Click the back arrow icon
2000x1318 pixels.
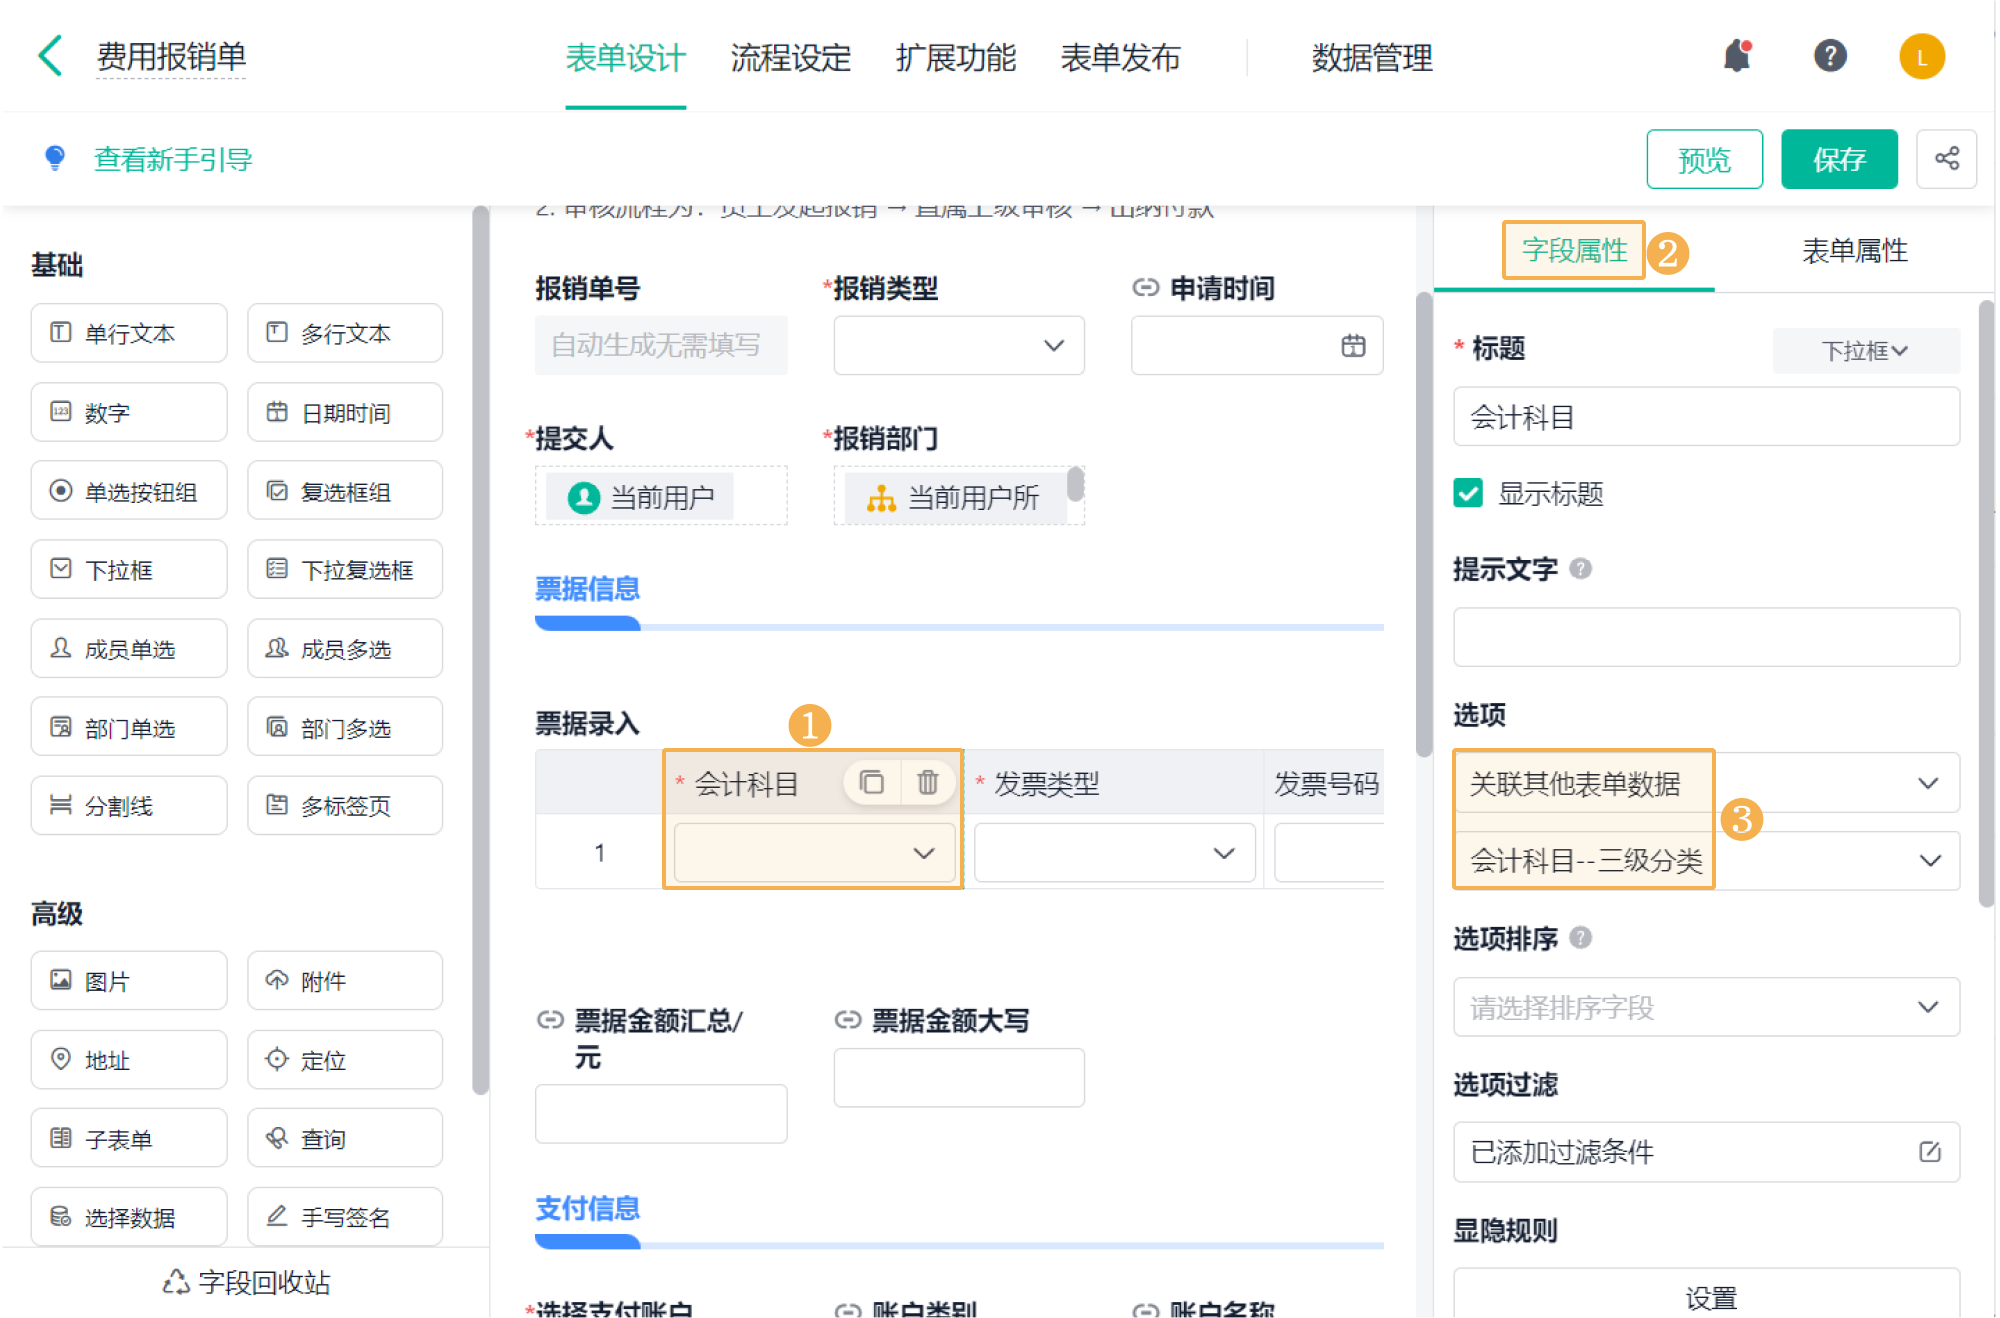[51, 56]
